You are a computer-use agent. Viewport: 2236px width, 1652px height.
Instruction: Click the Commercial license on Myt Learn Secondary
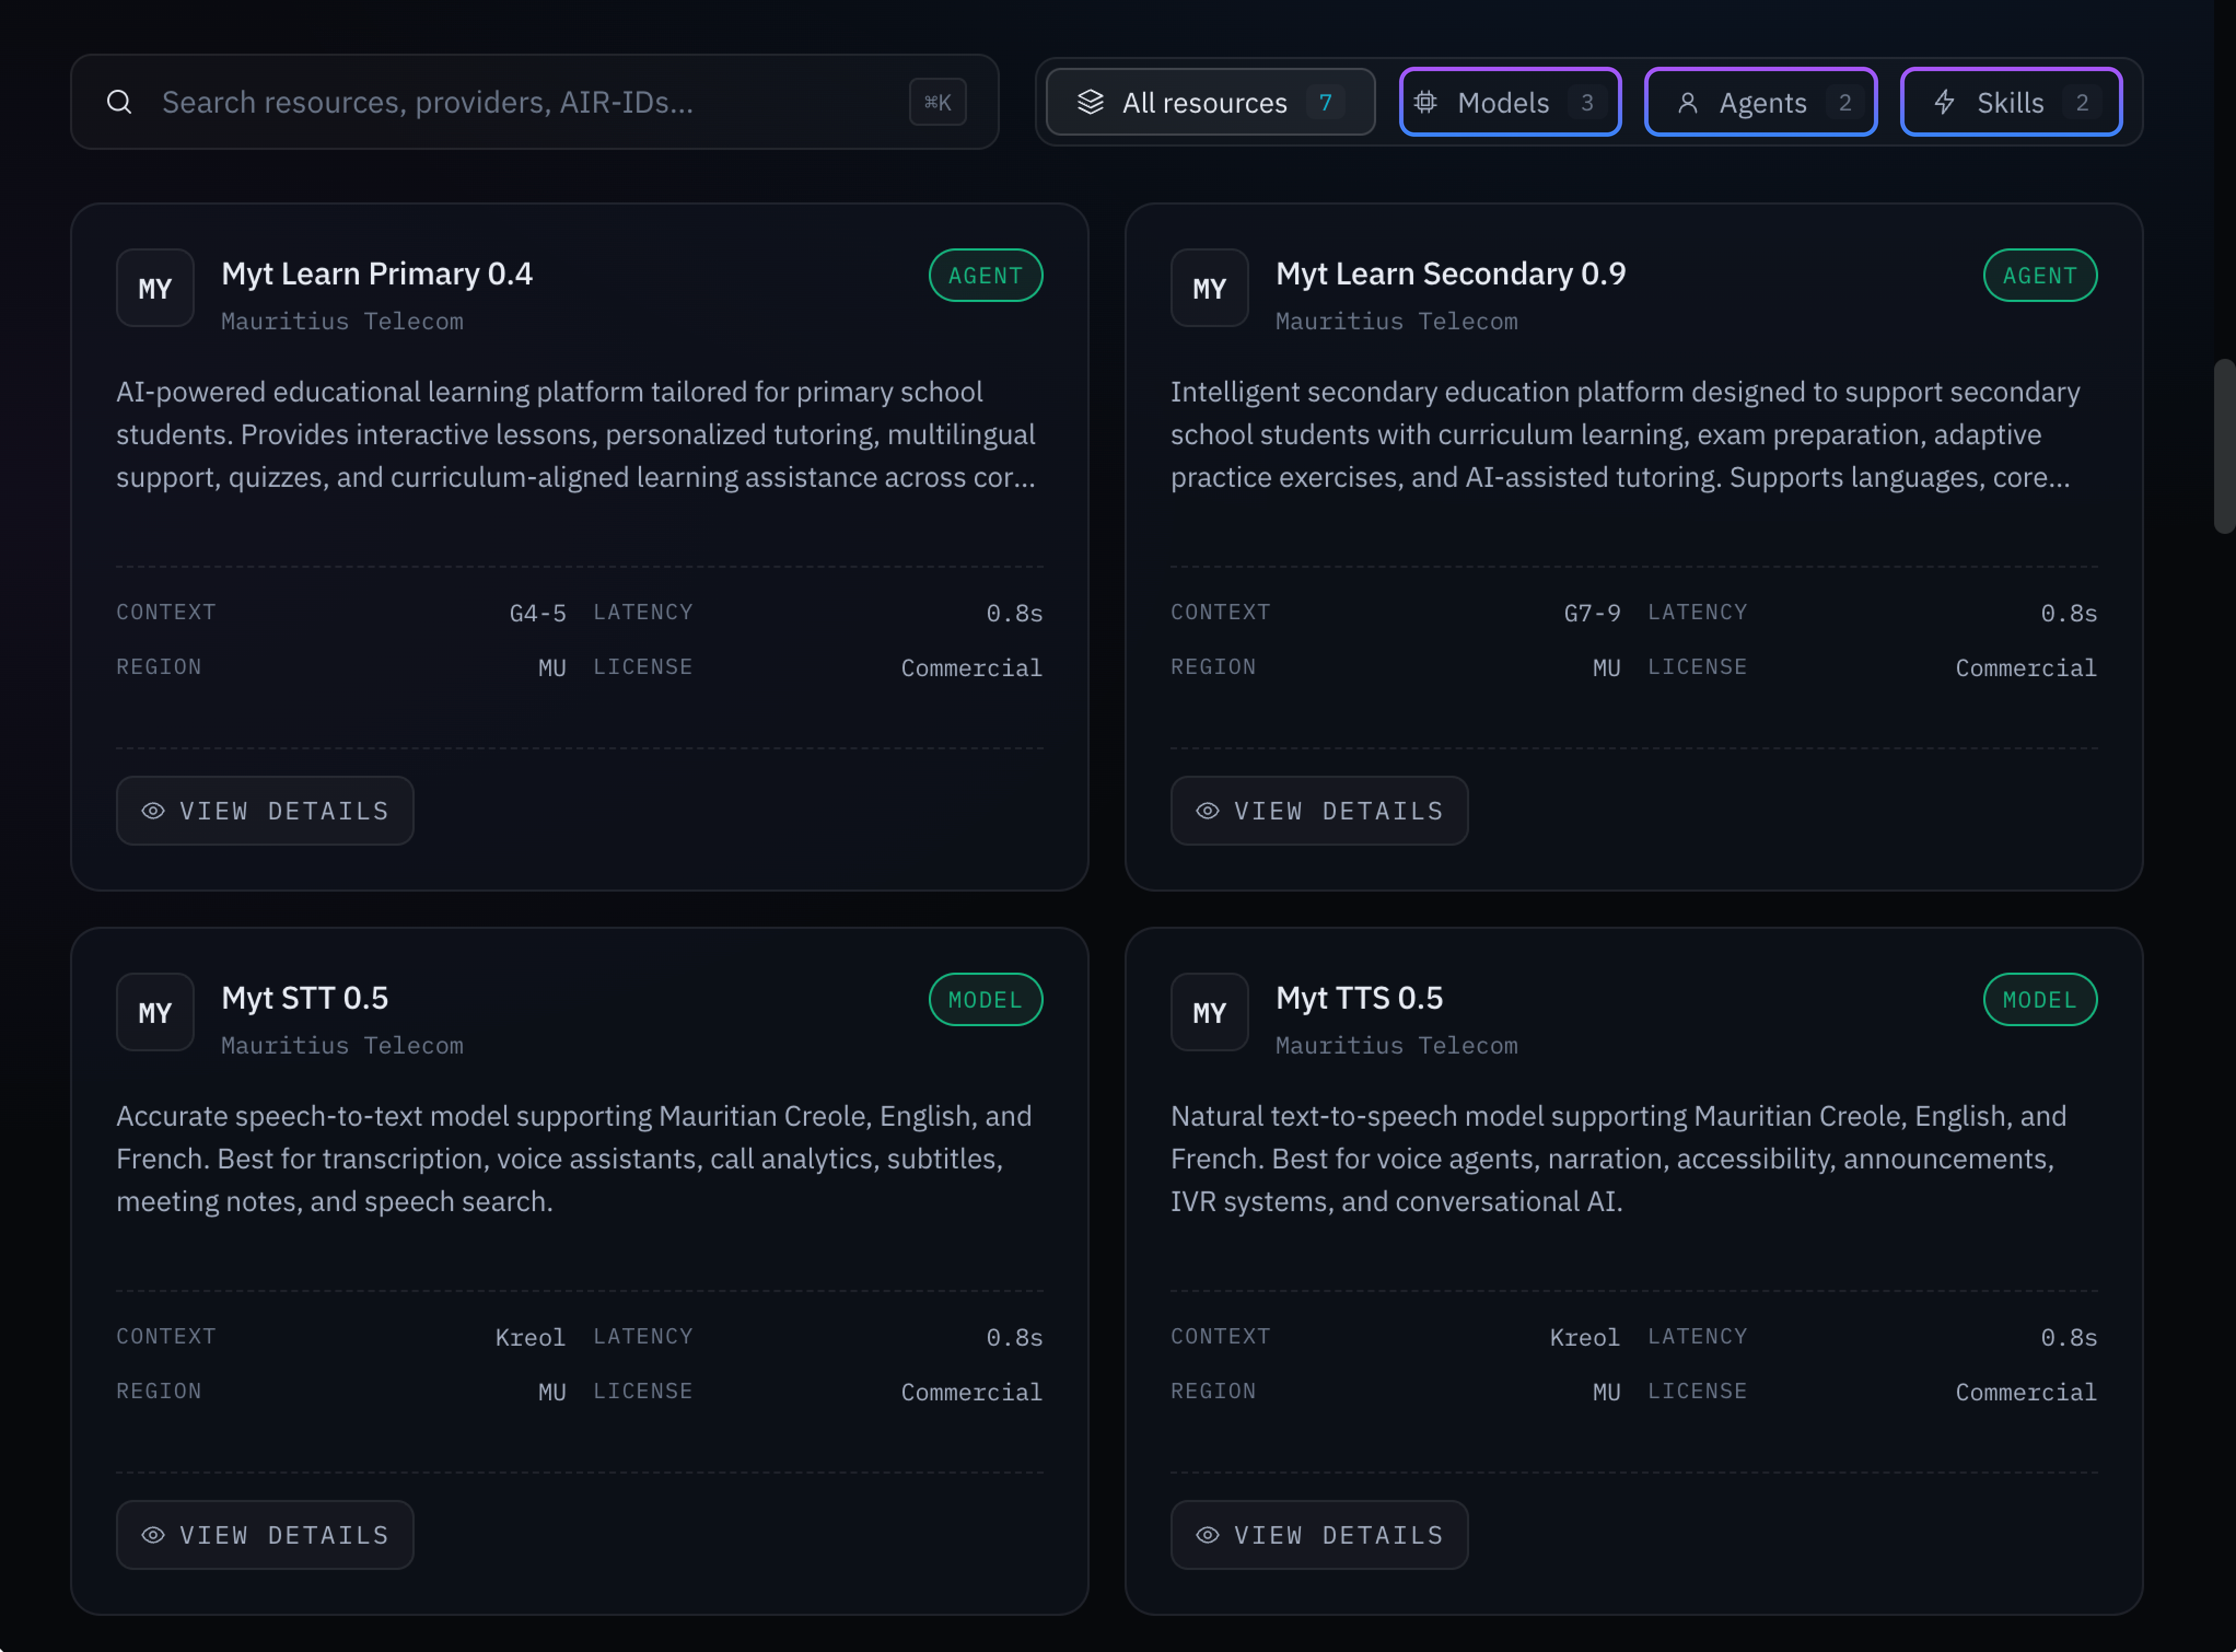coord(2026,668)
